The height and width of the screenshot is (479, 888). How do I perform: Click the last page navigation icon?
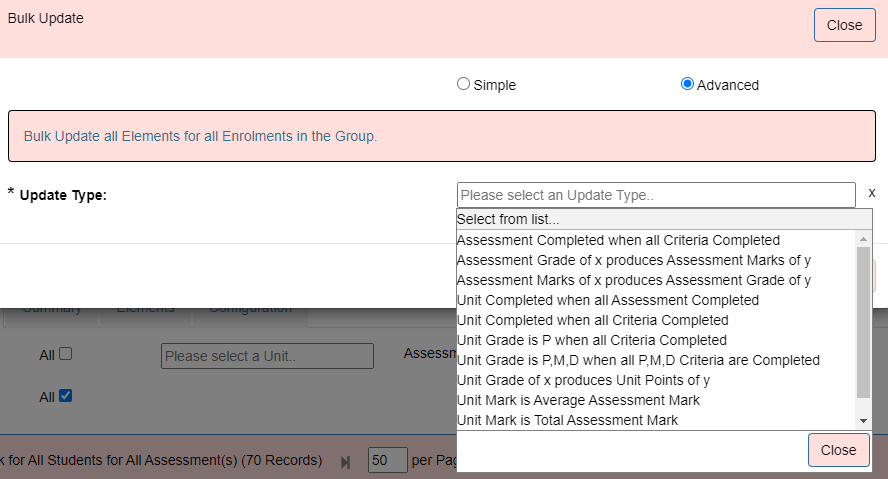click(x=346, y=461)
